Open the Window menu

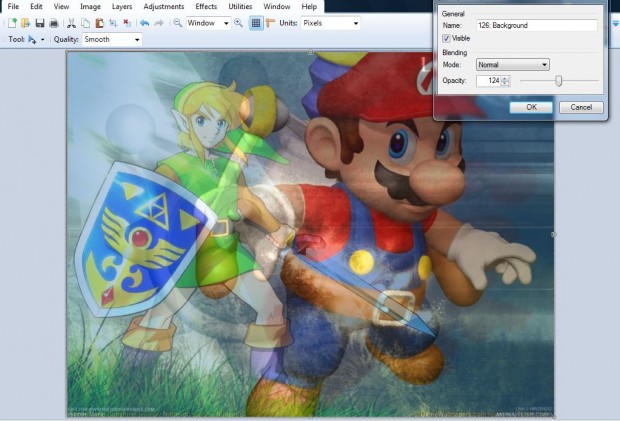click(x=277, y=7)
